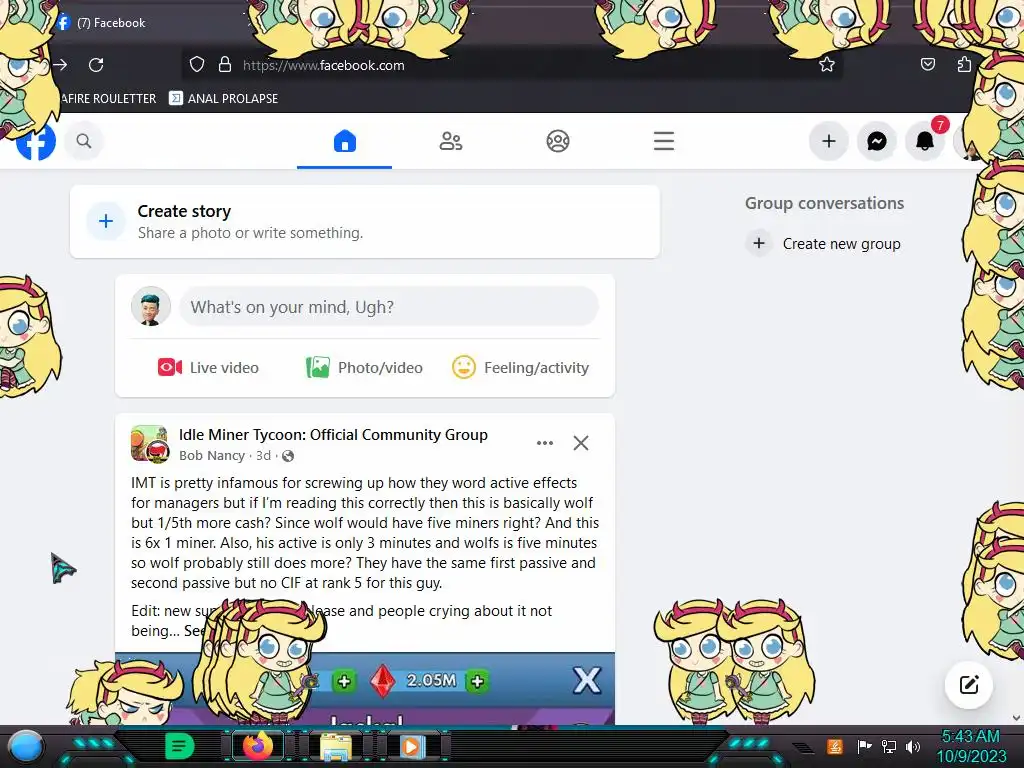Open browser extensions puzzle icon
Screen dimensions: 1024x768
point(964,64)
